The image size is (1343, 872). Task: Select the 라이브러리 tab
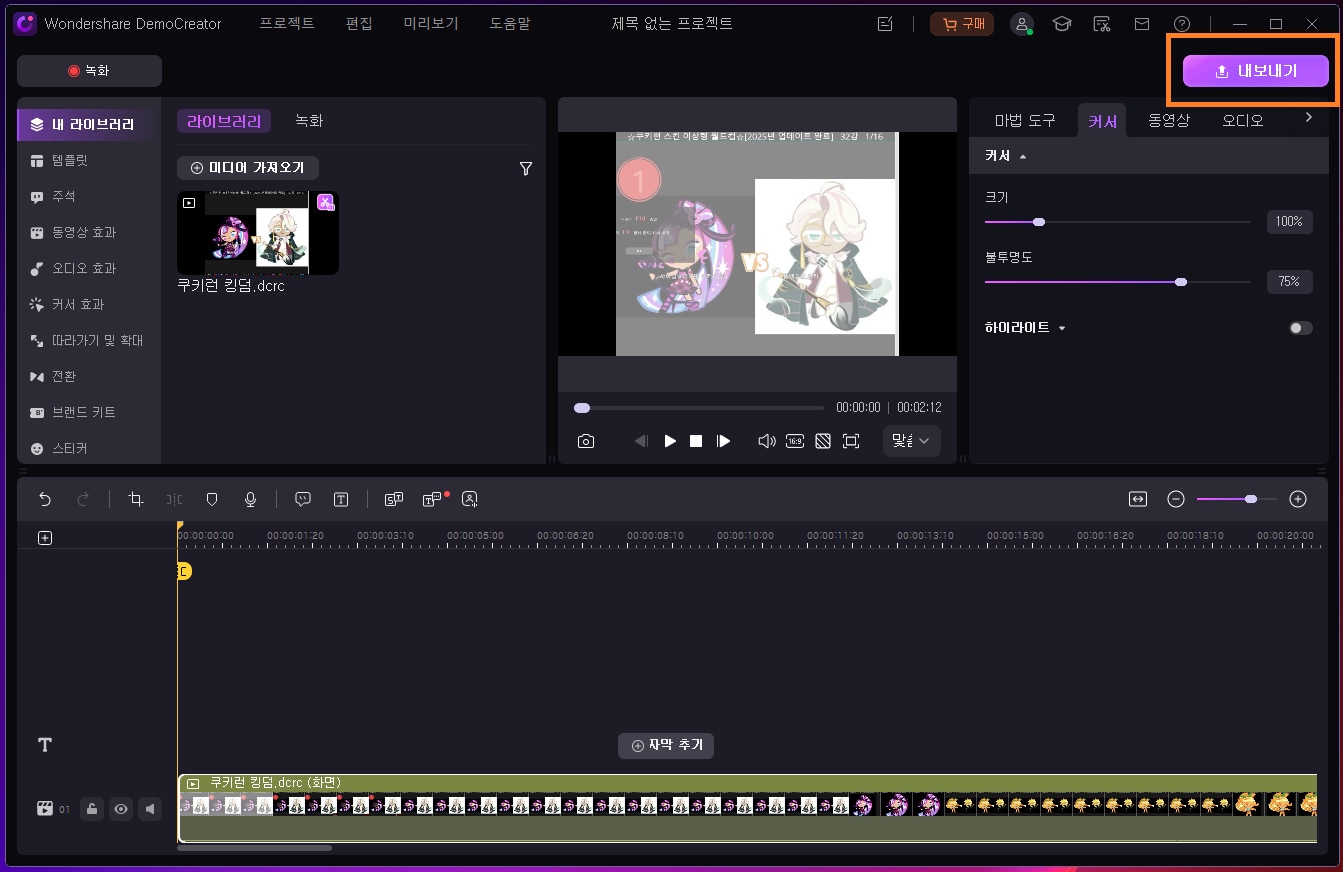[x=224, y=121]
